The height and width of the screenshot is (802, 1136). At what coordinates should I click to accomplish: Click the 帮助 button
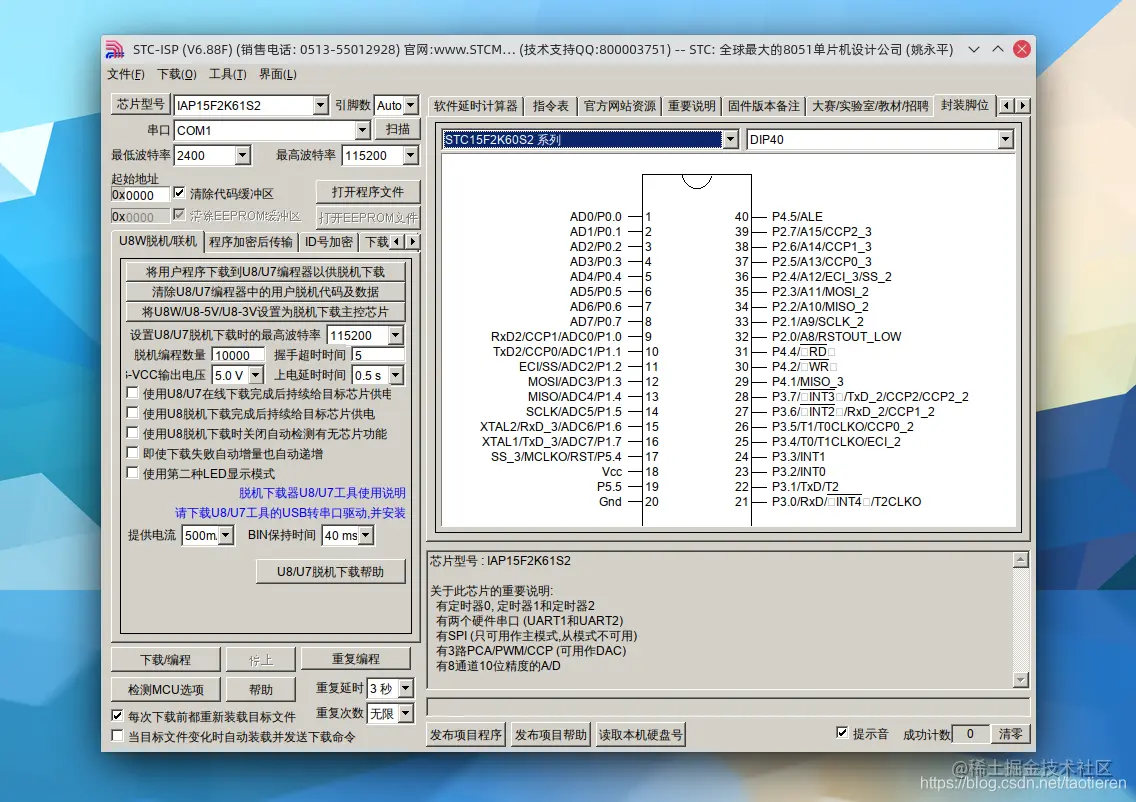261,689
